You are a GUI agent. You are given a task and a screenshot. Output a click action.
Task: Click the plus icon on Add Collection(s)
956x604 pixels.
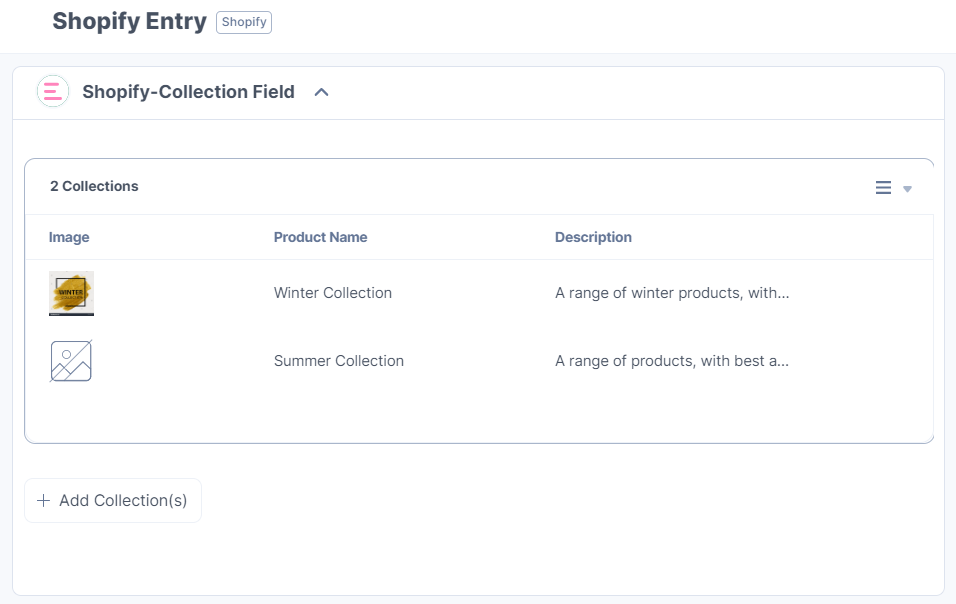(43, 500)
